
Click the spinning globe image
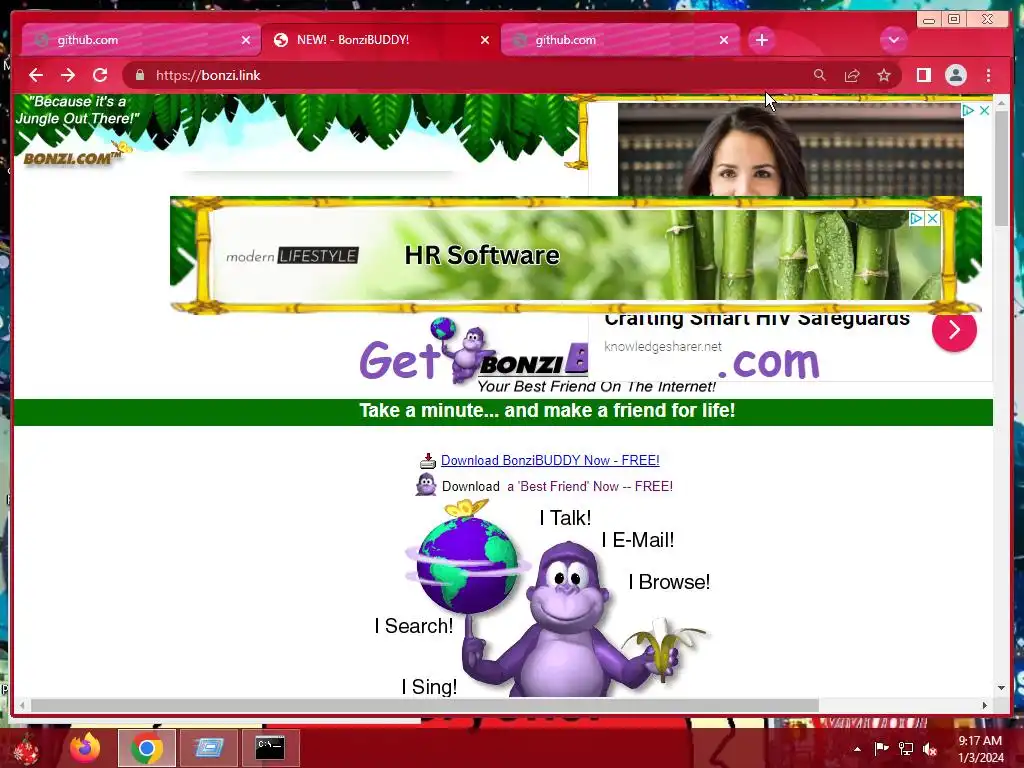[467, 563]
